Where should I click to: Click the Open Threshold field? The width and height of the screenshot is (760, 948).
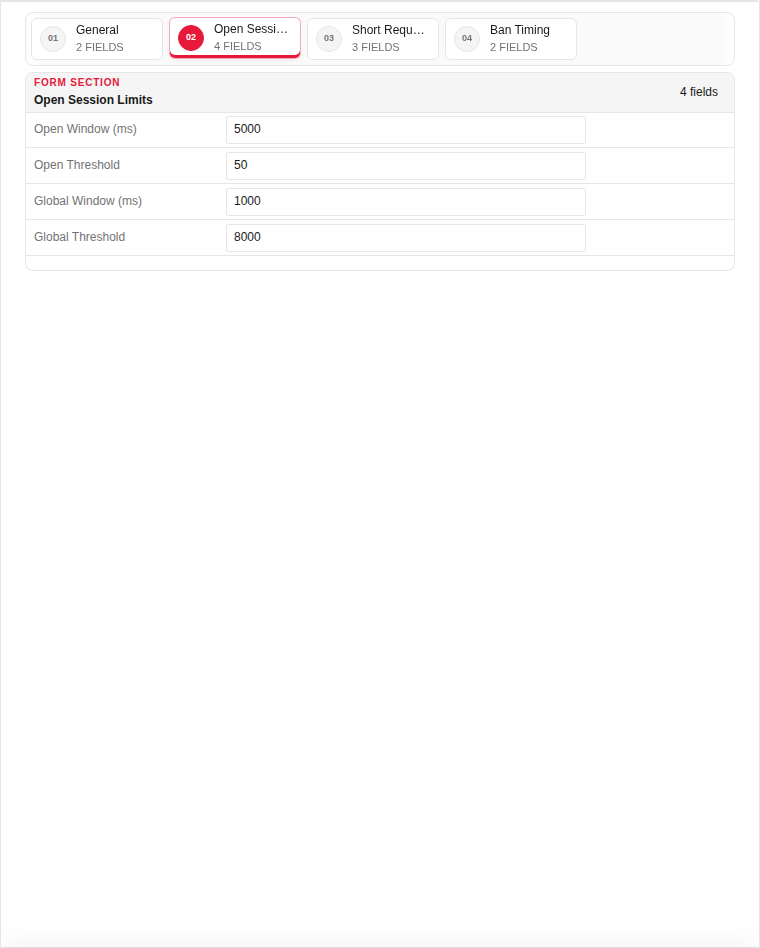coord(406,166)
